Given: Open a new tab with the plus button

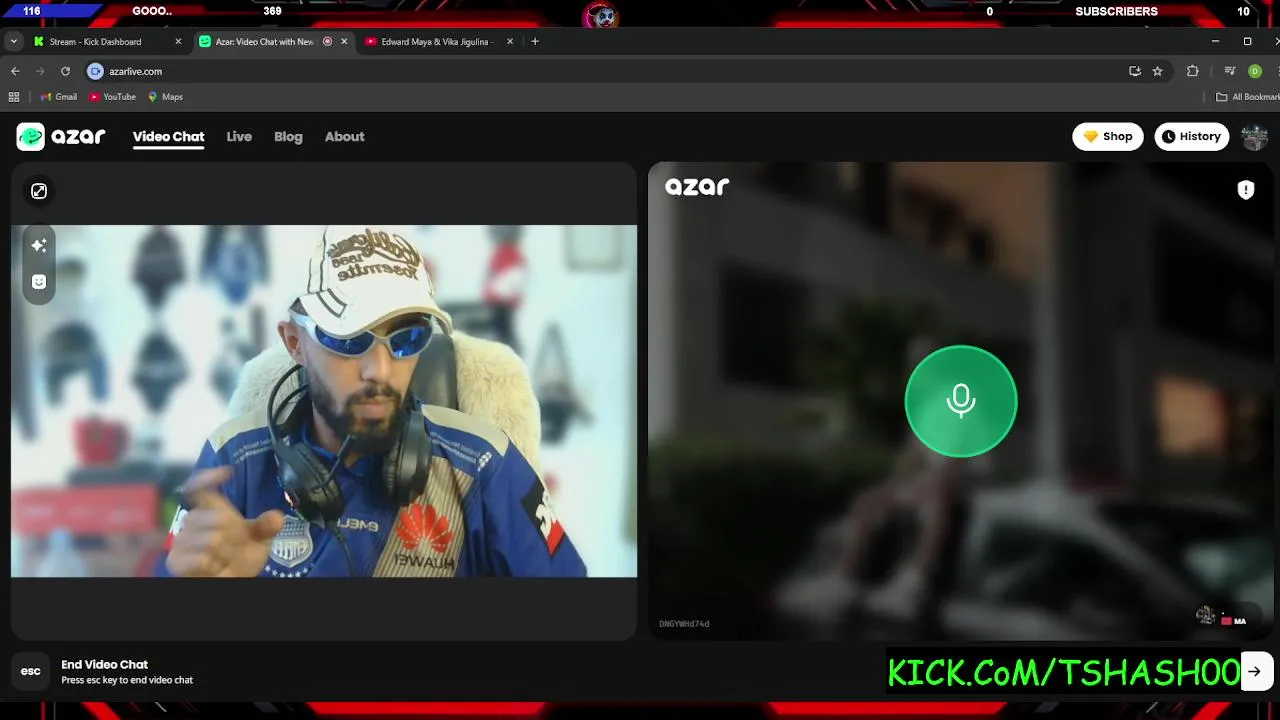Looking at the screenshot, I should tap(535, 41).
